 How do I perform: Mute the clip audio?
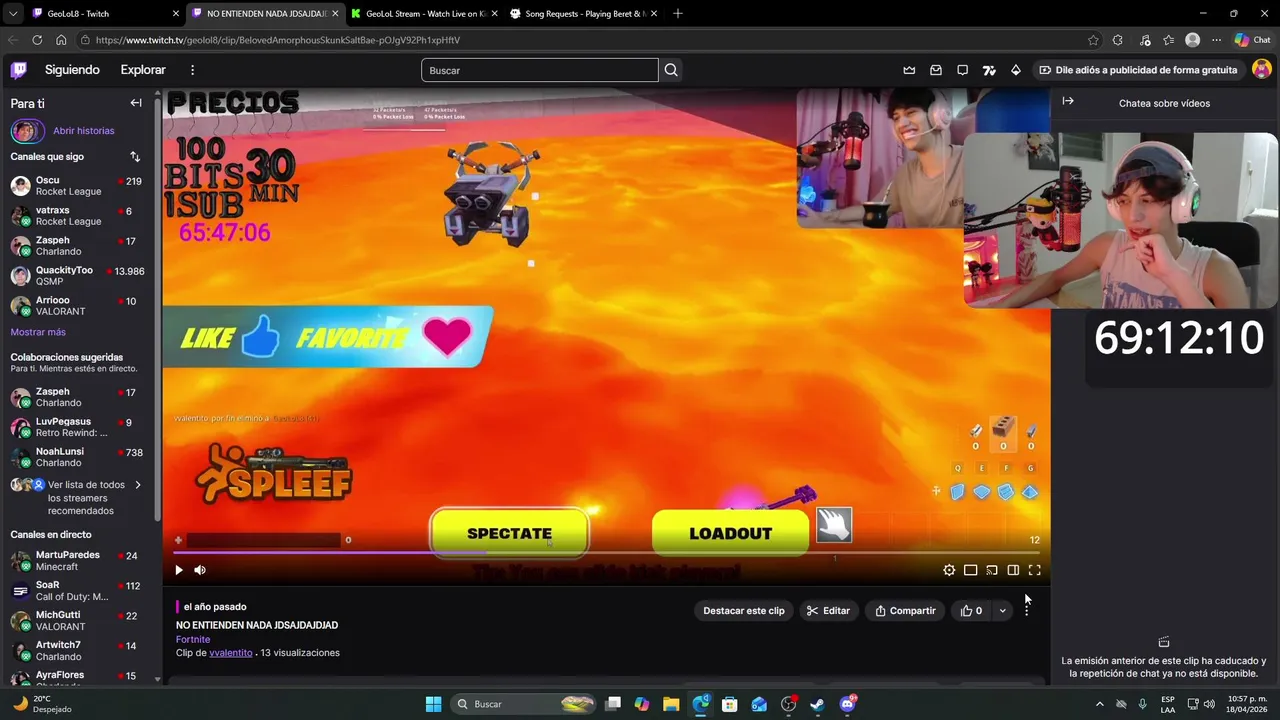point(200,570)
